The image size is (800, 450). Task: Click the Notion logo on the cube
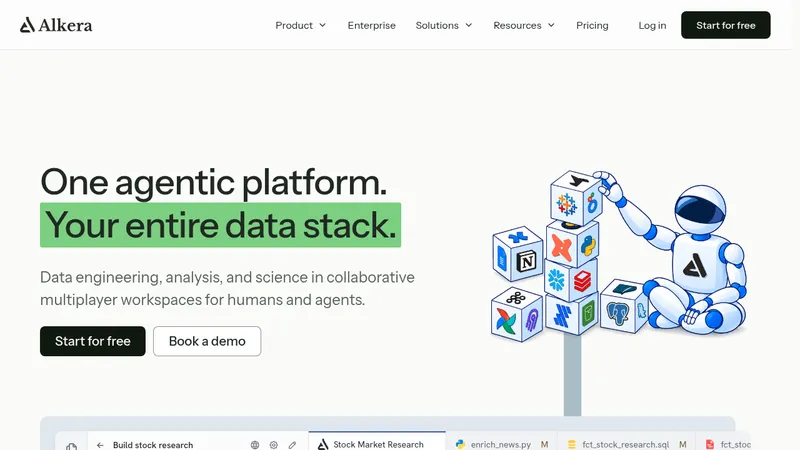pos(527,262)
